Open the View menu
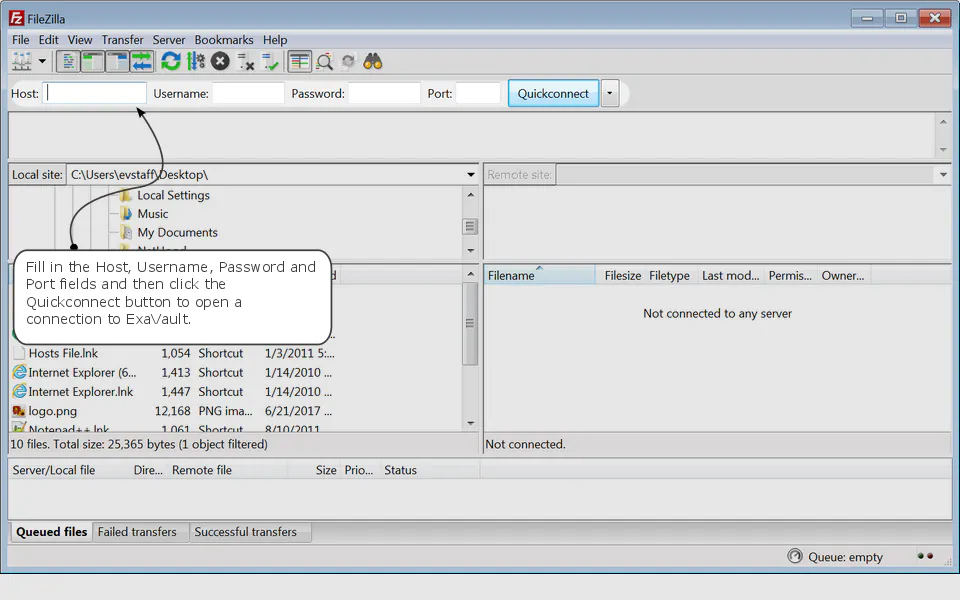The image size is (960, 600). pos(80,40)
